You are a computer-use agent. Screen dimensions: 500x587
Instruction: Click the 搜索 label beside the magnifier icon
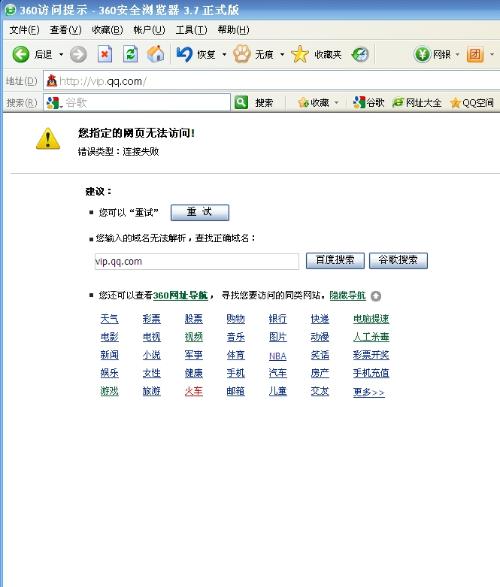pyautogui.click(x=264, y=103)
